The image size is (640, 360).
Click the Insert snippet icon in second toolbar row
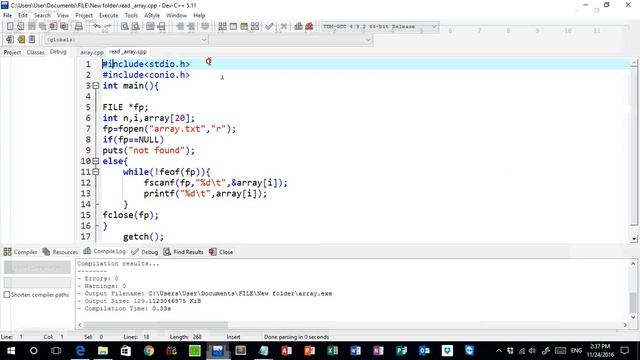9,40
